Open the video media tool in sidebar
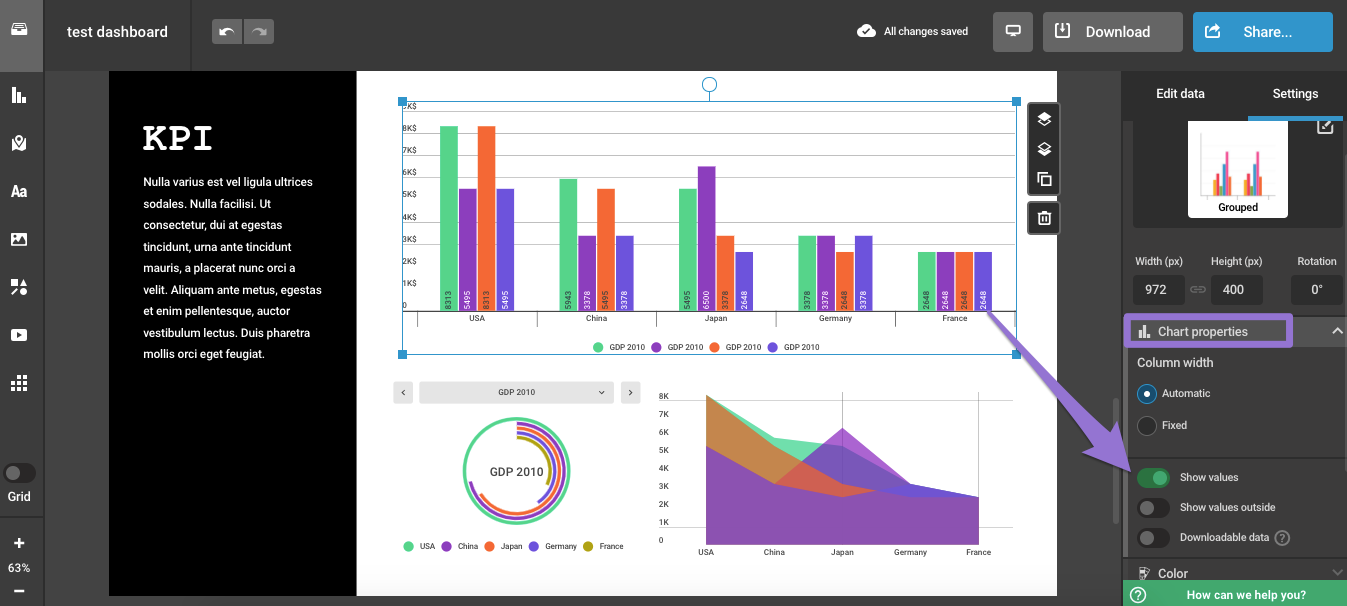1347x606 pixels. 19,335
